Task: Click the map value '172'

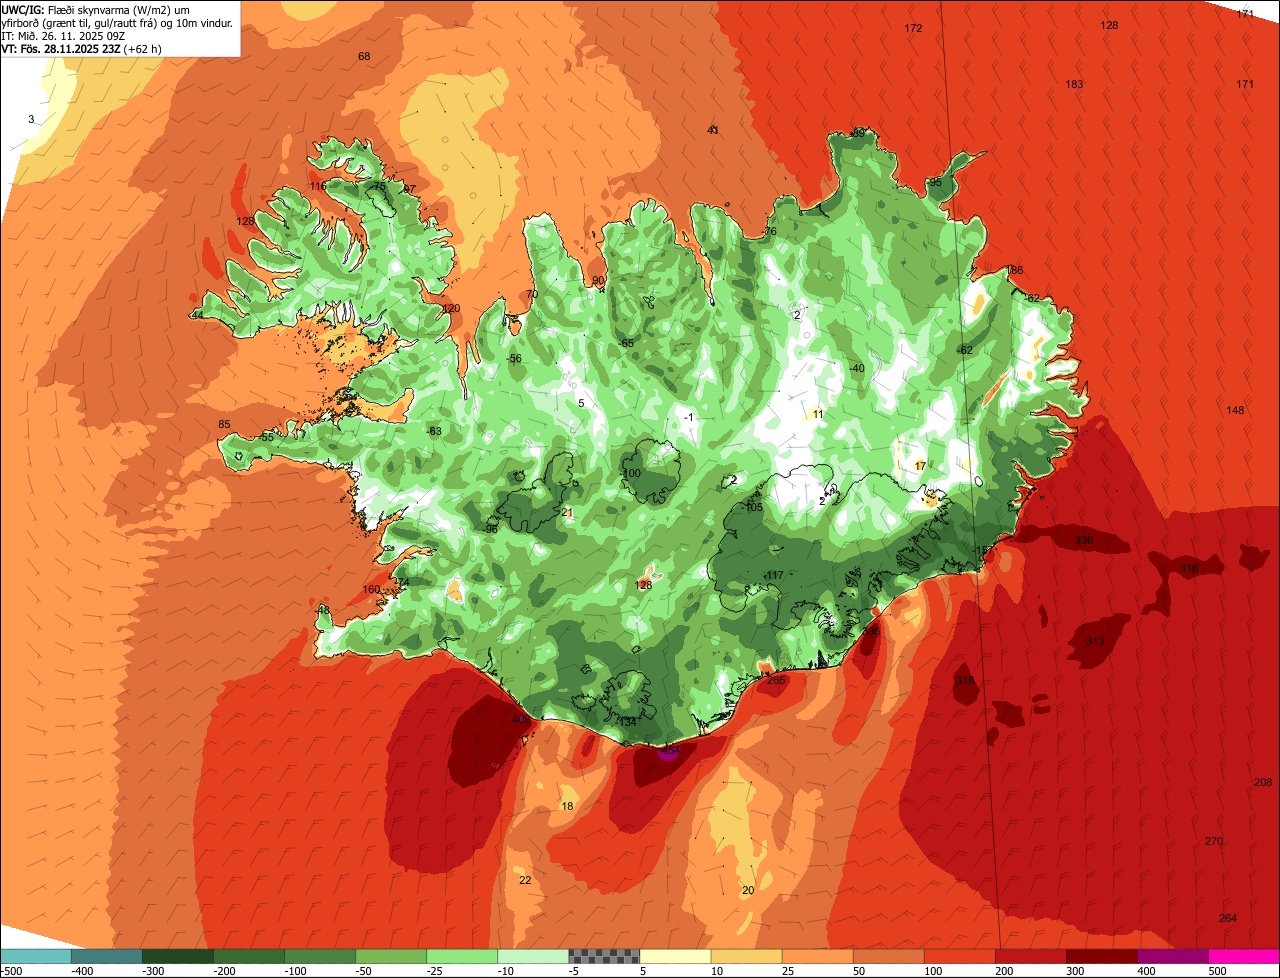Action: 913,28
